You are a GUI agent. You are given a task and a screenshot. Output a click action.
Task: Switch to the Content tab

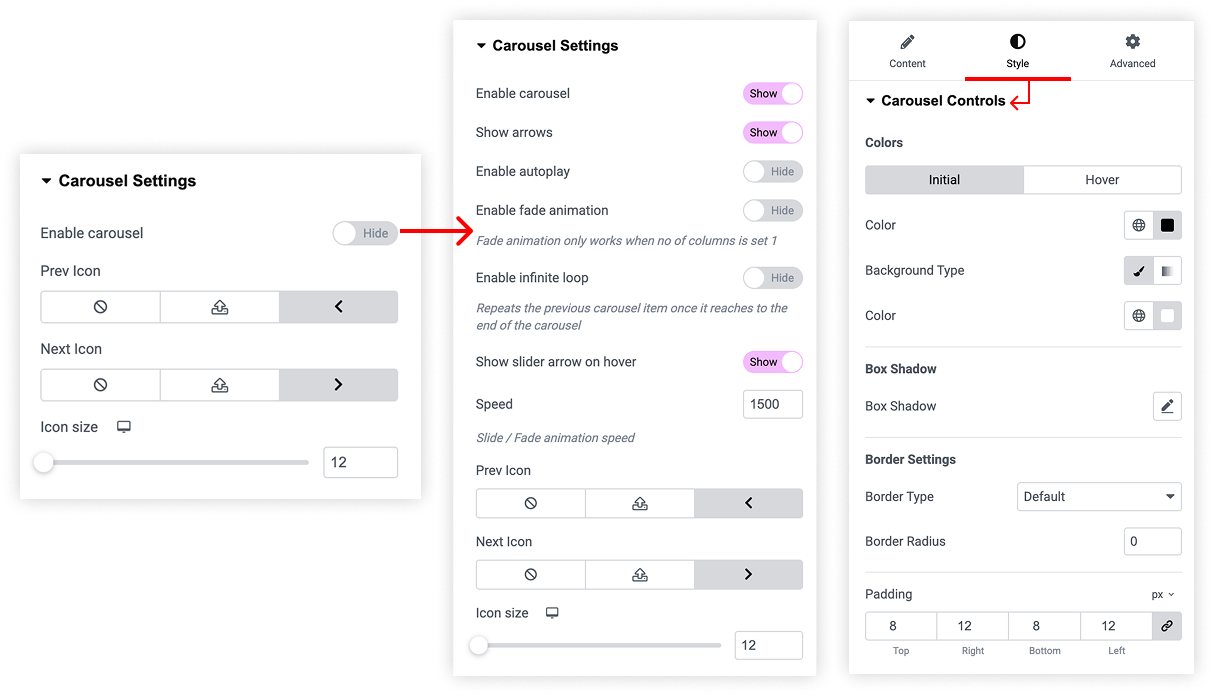pyautogui.click(x=907, y=51)
